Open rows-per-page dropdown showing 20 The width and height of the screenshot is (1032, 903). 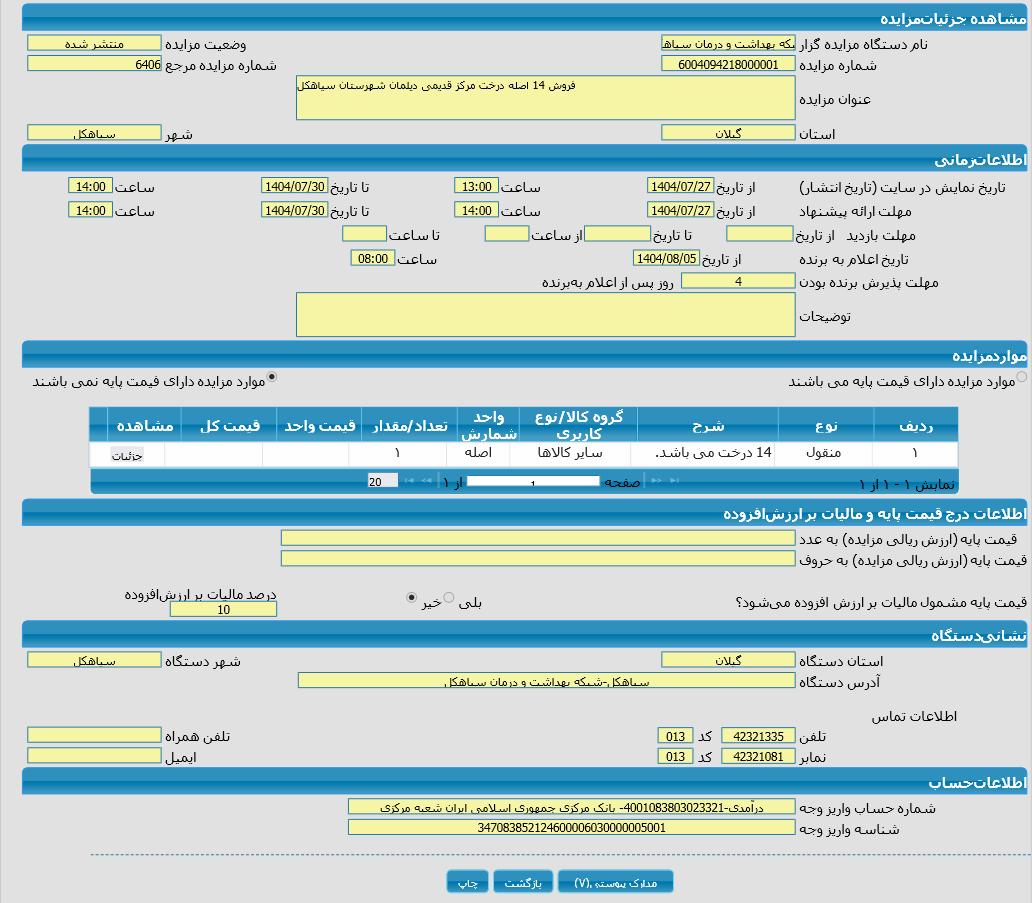pyautogui.click(x=382, y=481)
